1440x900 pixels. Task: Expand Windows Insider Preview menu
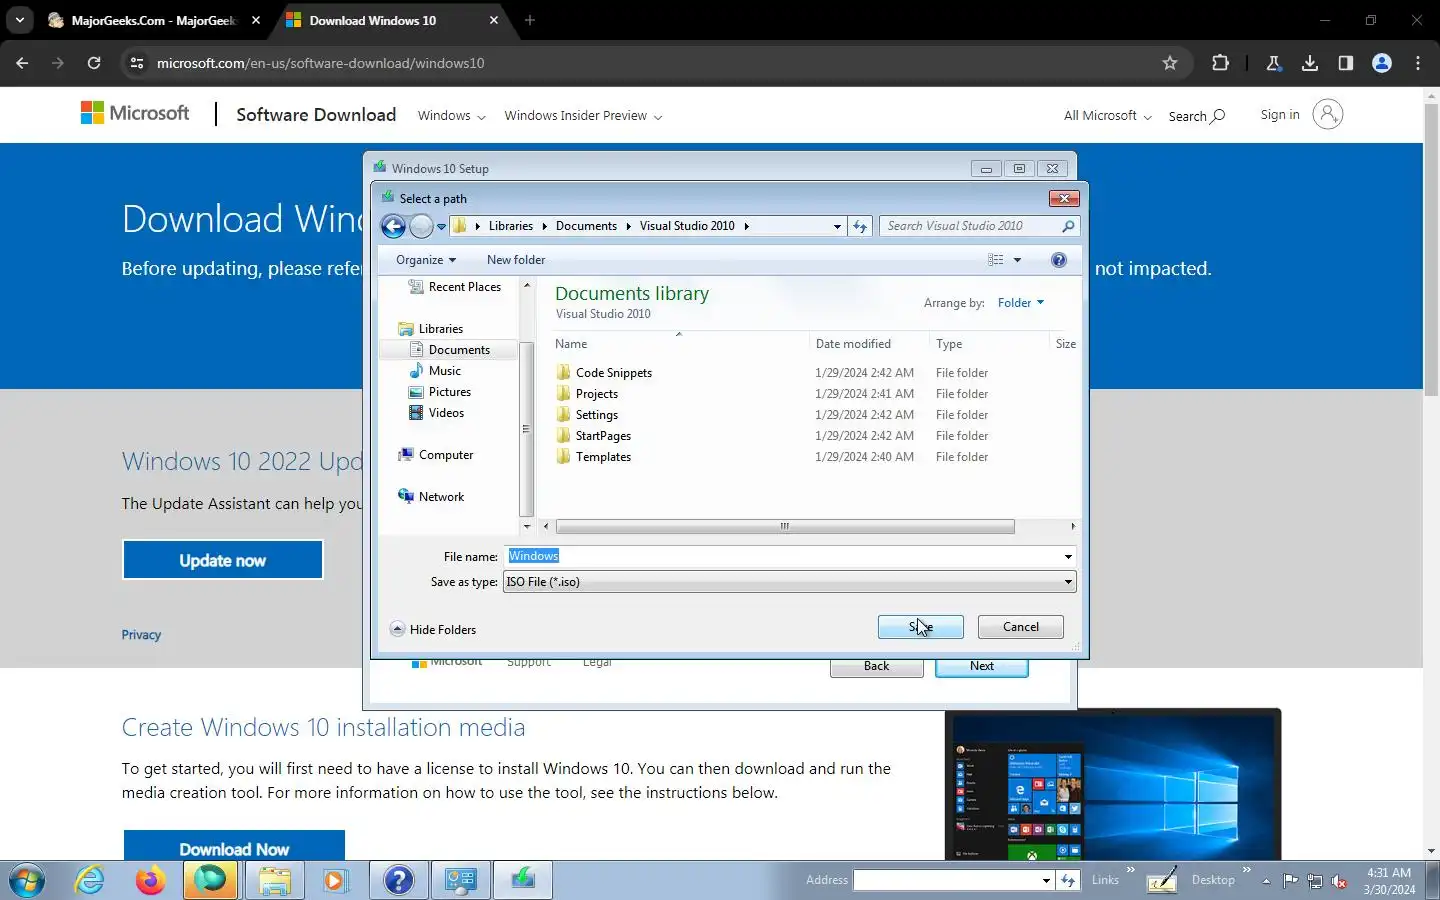click(583, 116)
